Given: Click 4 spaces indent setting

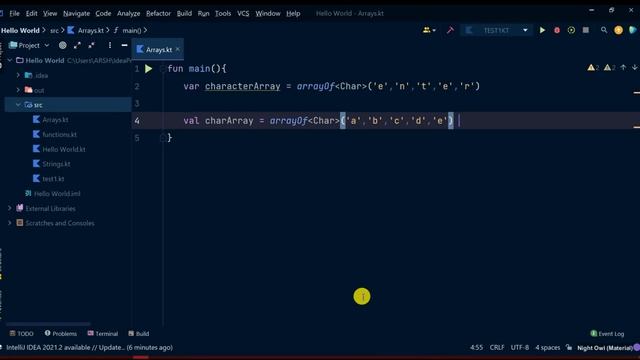Looking at the screenshot, I should (547, 347).
